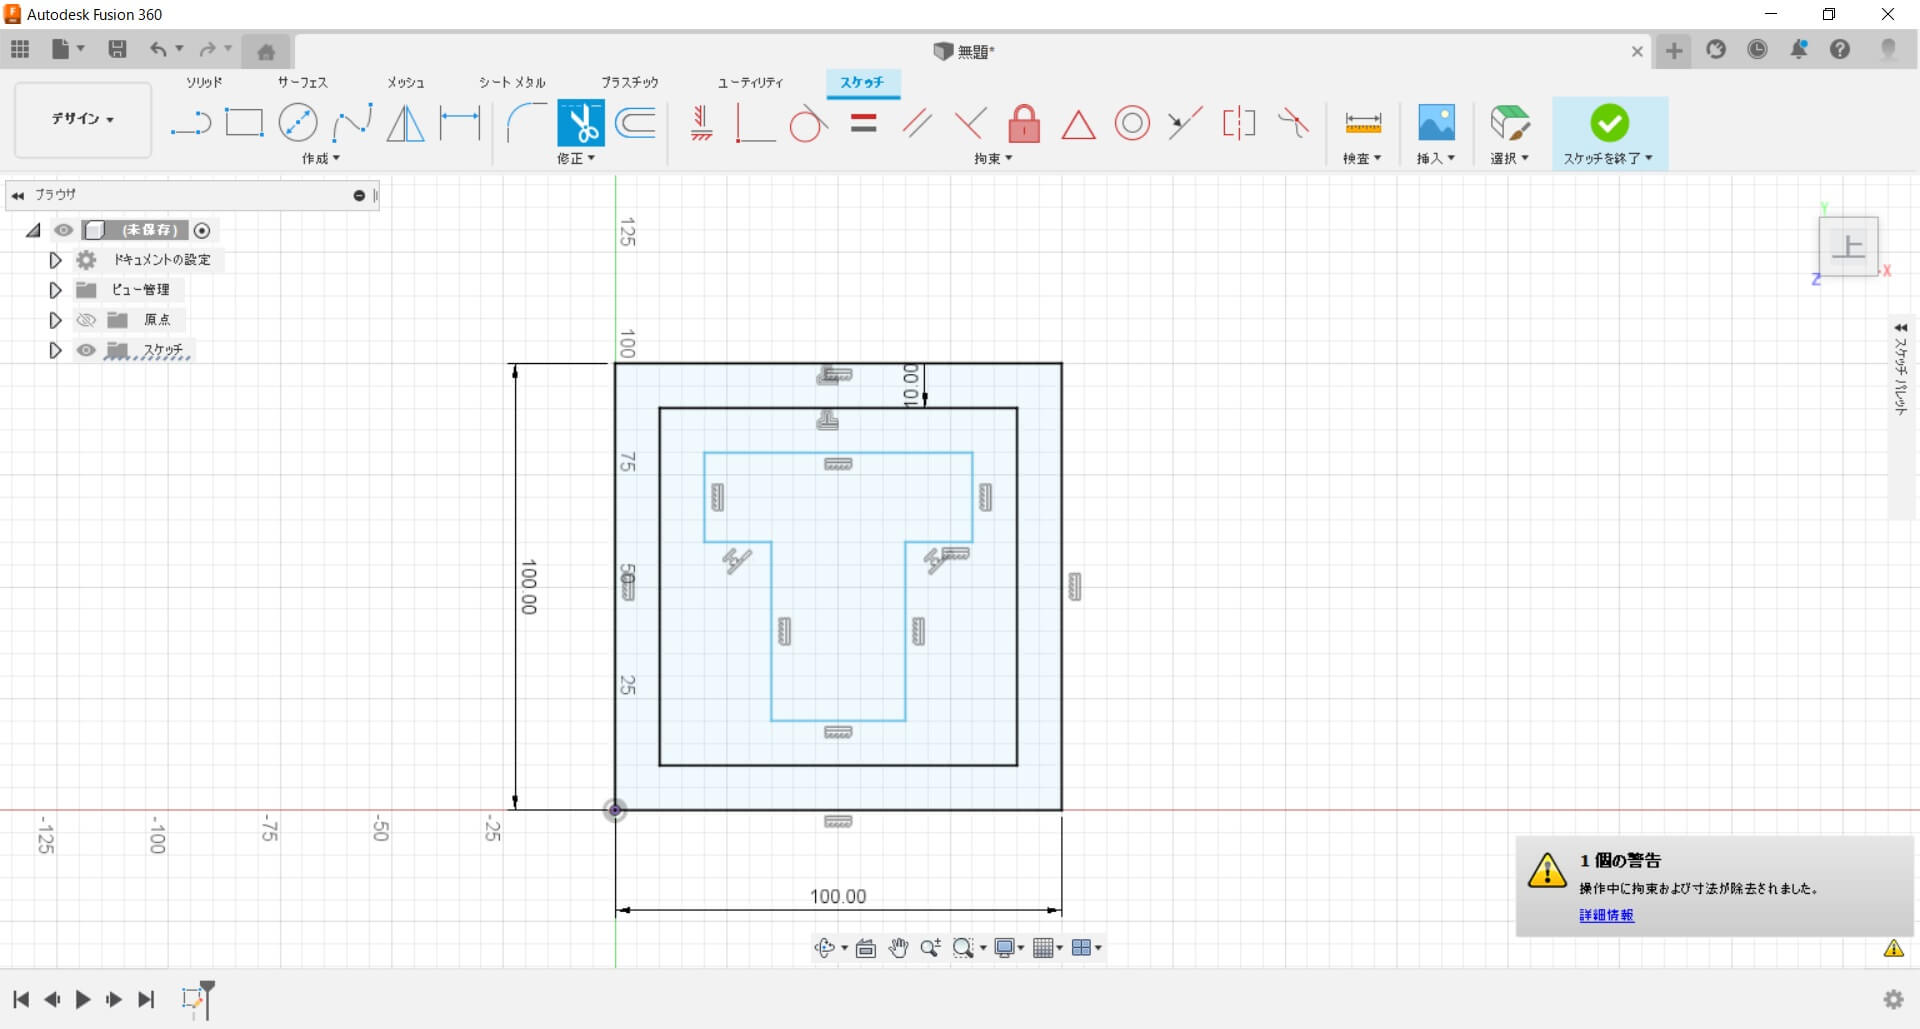The width and height of the screenshot is (1920, 1029).
Task: Select the 2-point rectangle sketch tool
Action: click(244, 123)
